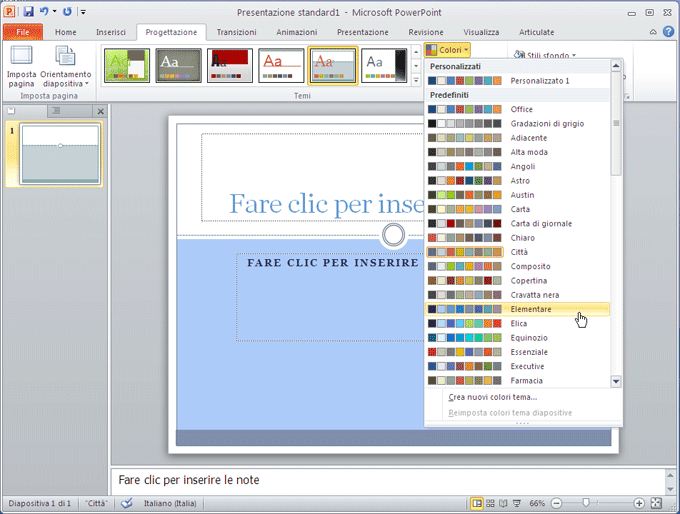Click the color list scroll-down arrow

pyautogui.click(x=616, y=382)
